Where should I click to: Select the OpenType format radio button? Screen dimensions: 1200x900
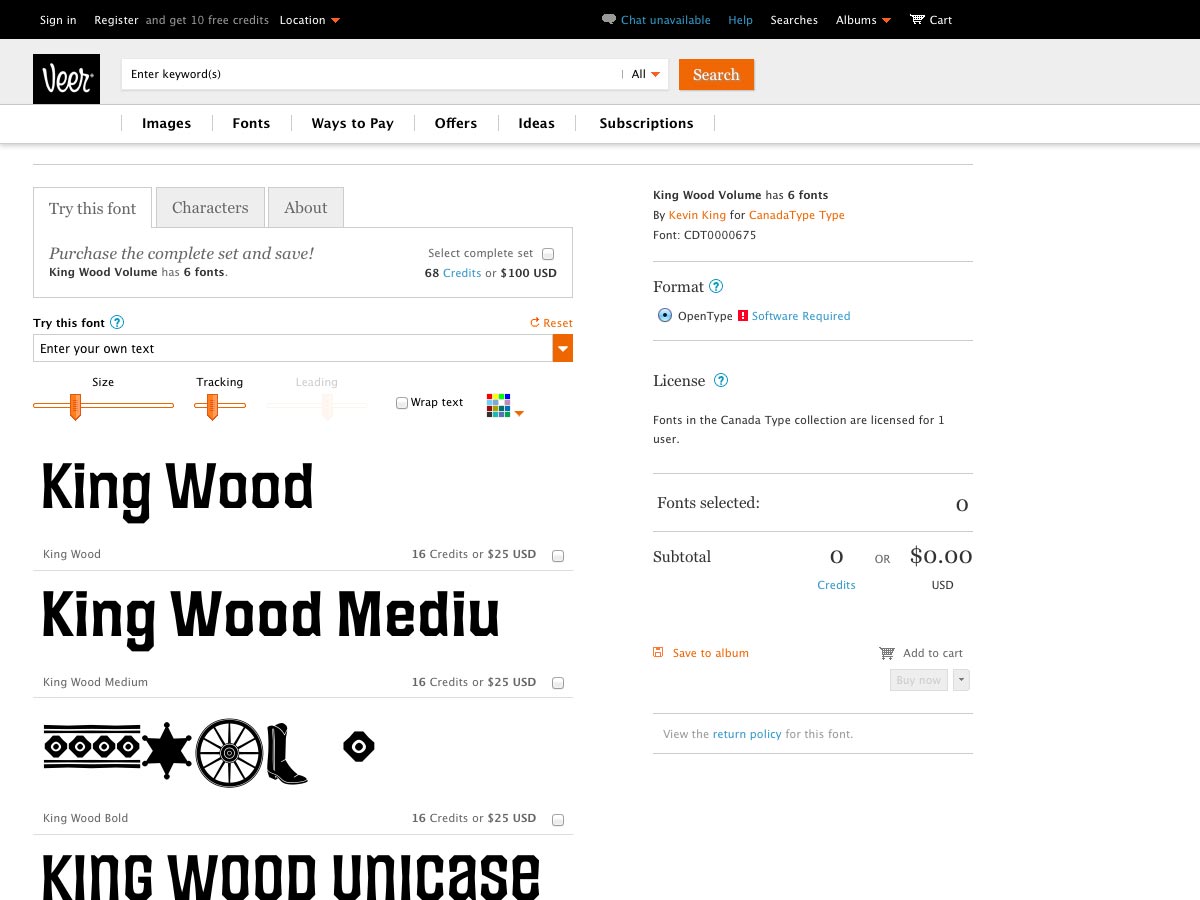(x=665, y=316)
